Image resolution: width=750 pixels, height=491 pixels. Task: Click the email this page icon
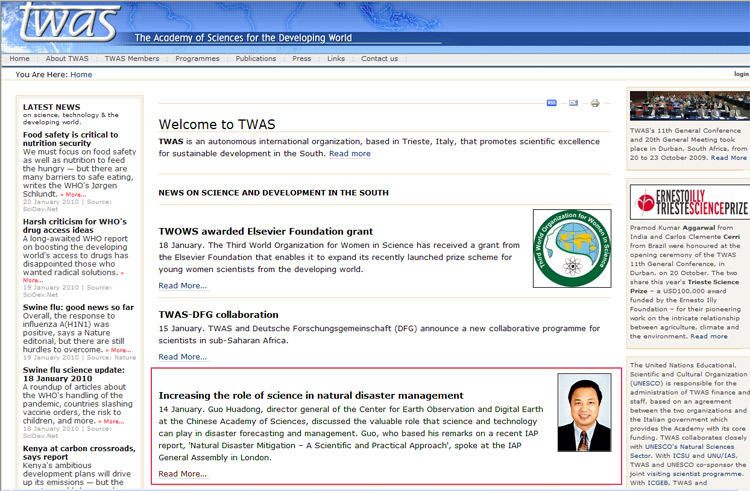click(x=573, y=103)
